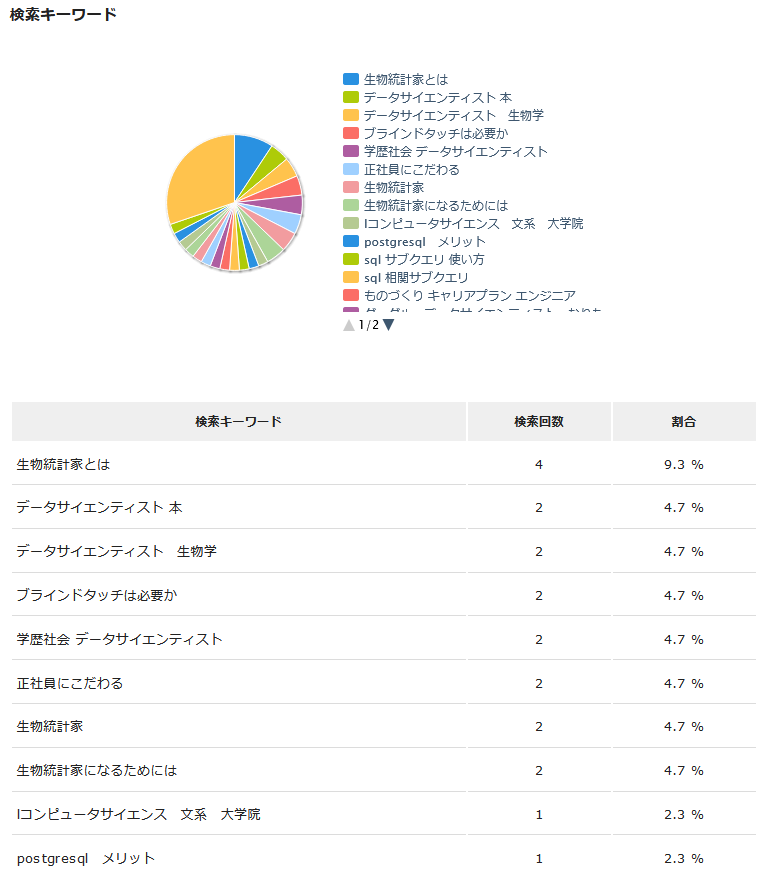
Task: Click green legend swatch for データサイエンティスト 本
Action: point(351,97)
